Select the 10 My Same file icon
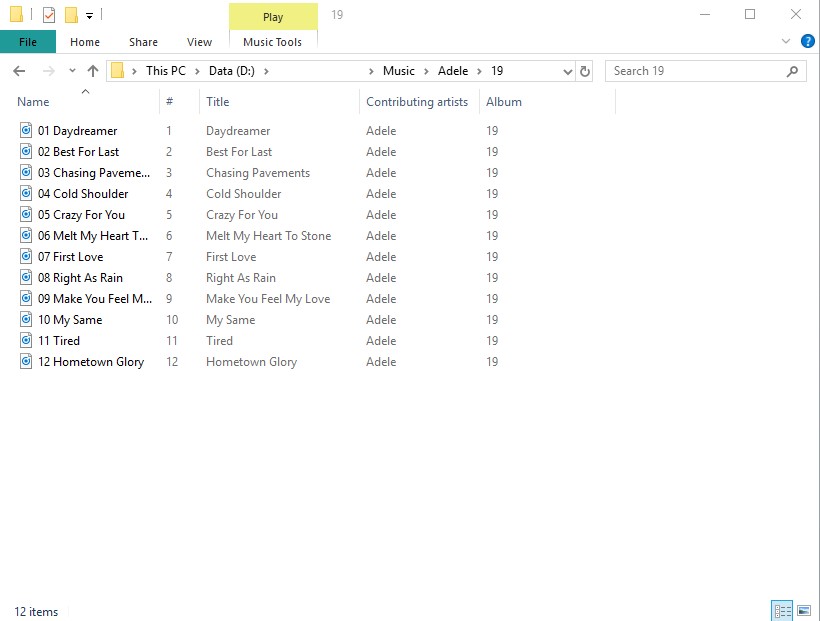Viewport: 820px width, 621px height. tap(26, 319)
